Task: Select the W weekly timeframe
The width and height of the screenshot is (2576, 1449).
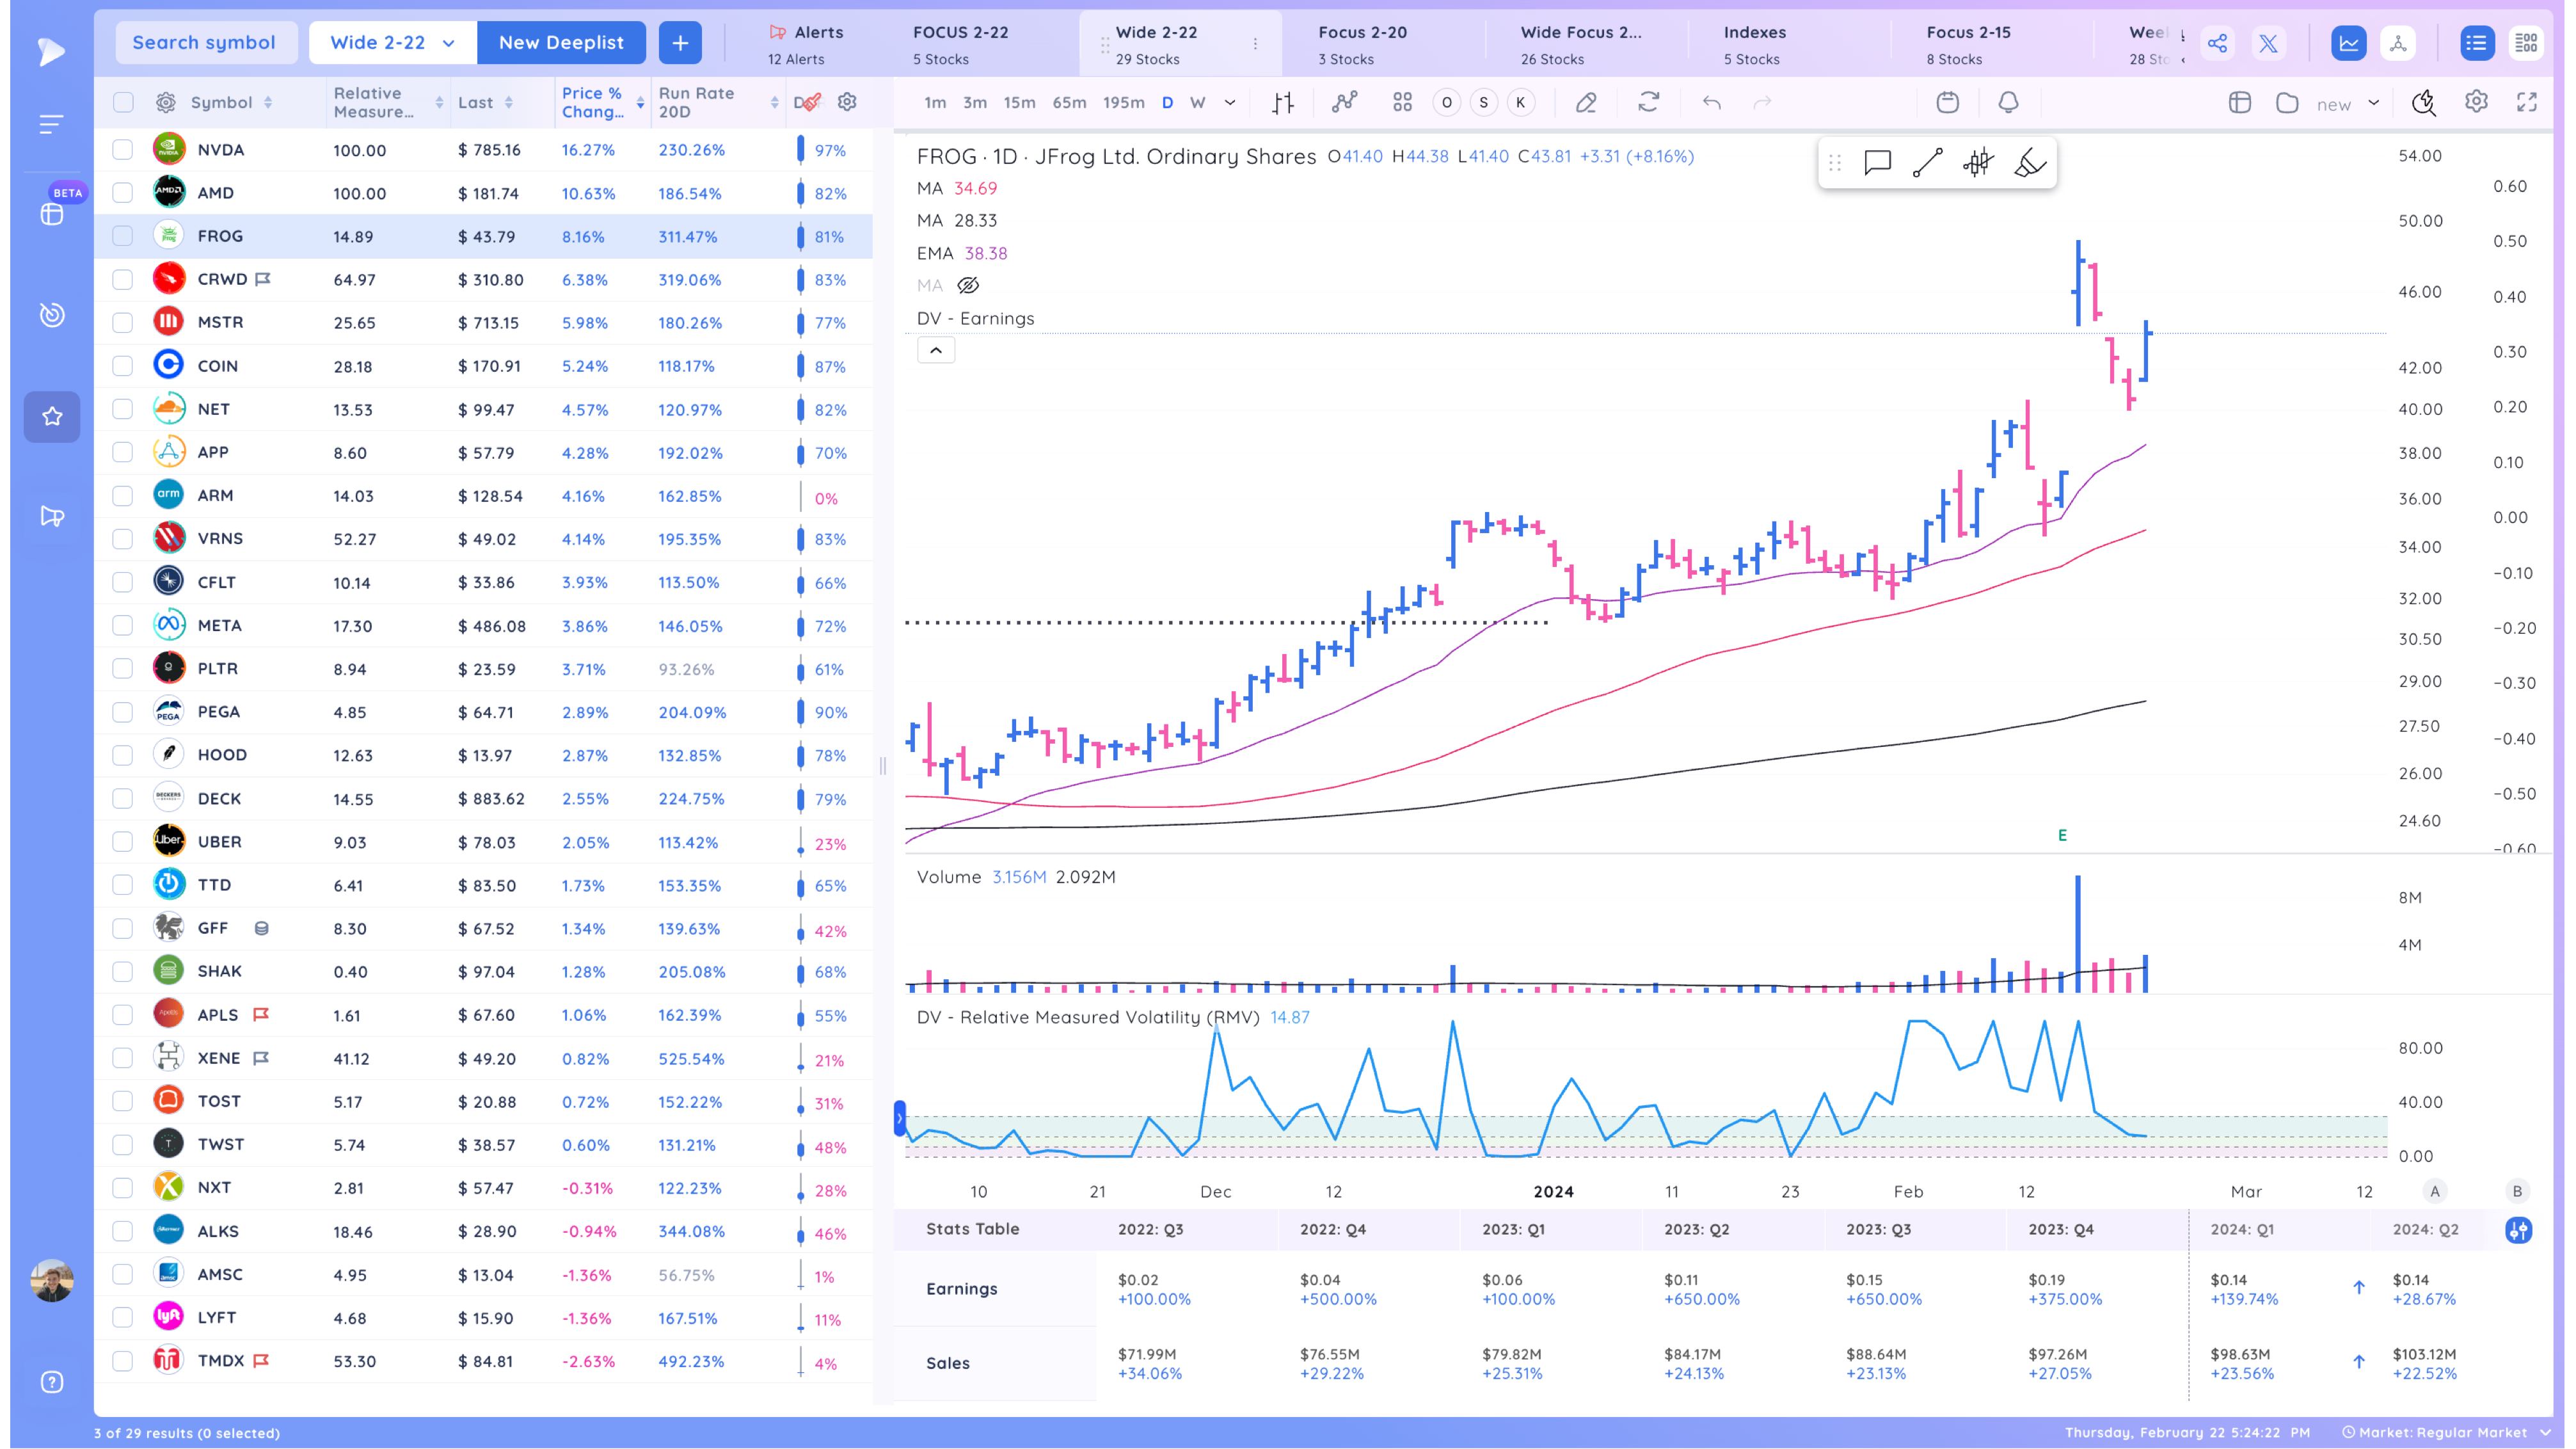Action: pos(1197,103)
